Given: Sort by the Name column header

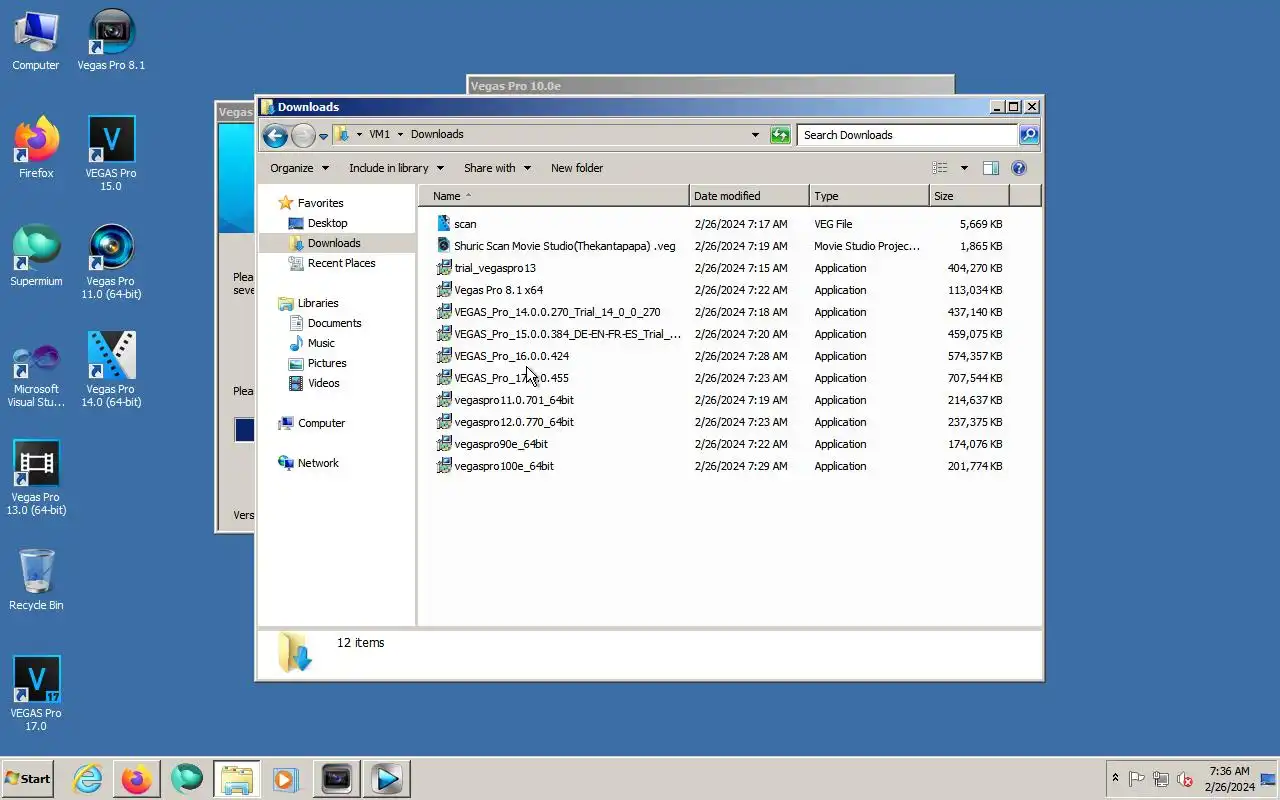Looking at the screenshot, I should (554, 196).
